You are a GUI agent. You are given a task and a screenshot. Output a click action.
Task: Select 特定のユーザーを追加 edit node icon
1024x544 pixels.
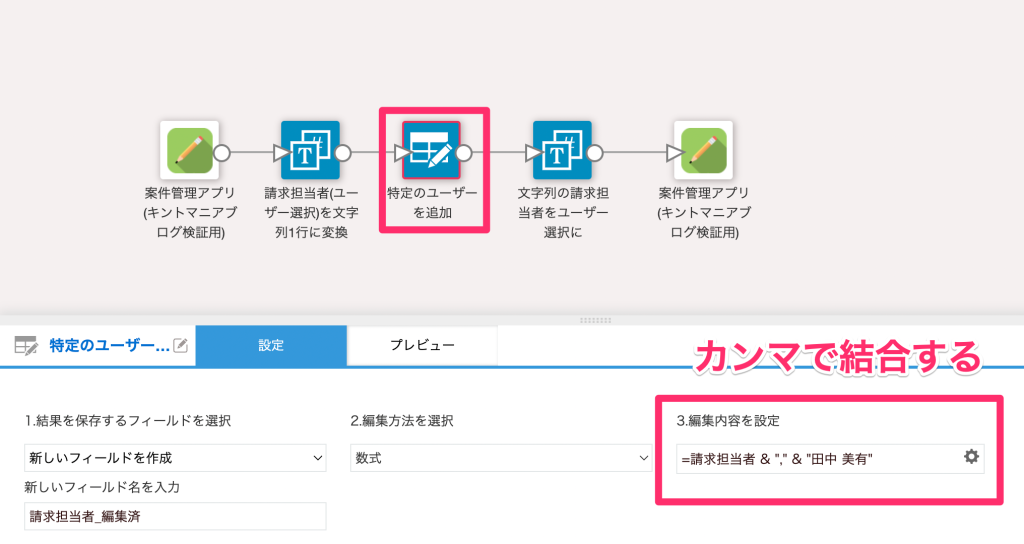(x=431, y=150)
